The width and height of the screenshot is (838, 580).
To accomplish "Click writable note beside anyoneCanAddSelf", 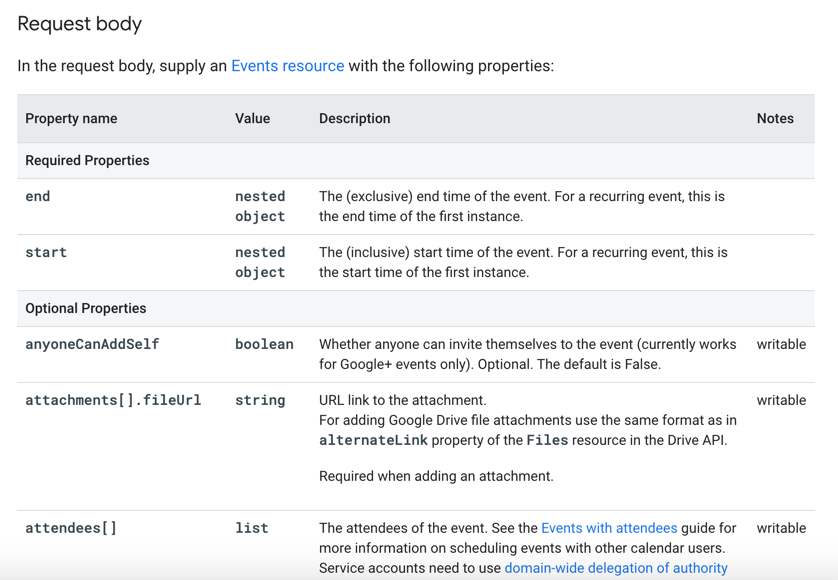I will point(781,344).
